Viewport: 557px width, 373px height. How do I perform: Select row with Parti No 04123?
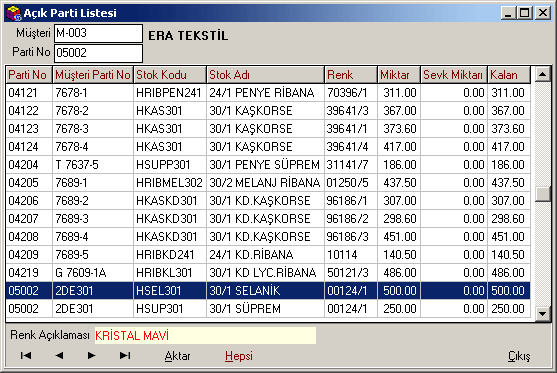click(x=268, y=129)
